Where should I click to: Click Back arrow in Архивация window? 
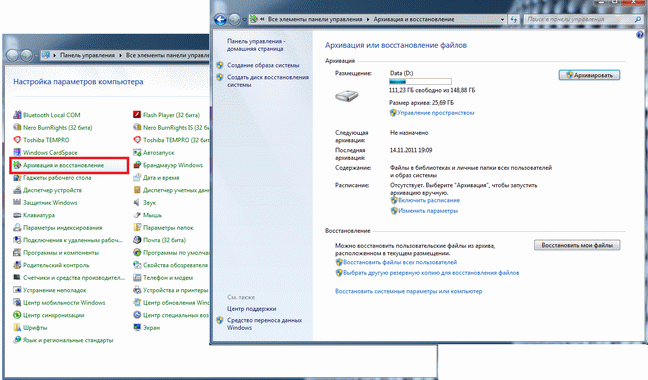click(x=220, y=19)
